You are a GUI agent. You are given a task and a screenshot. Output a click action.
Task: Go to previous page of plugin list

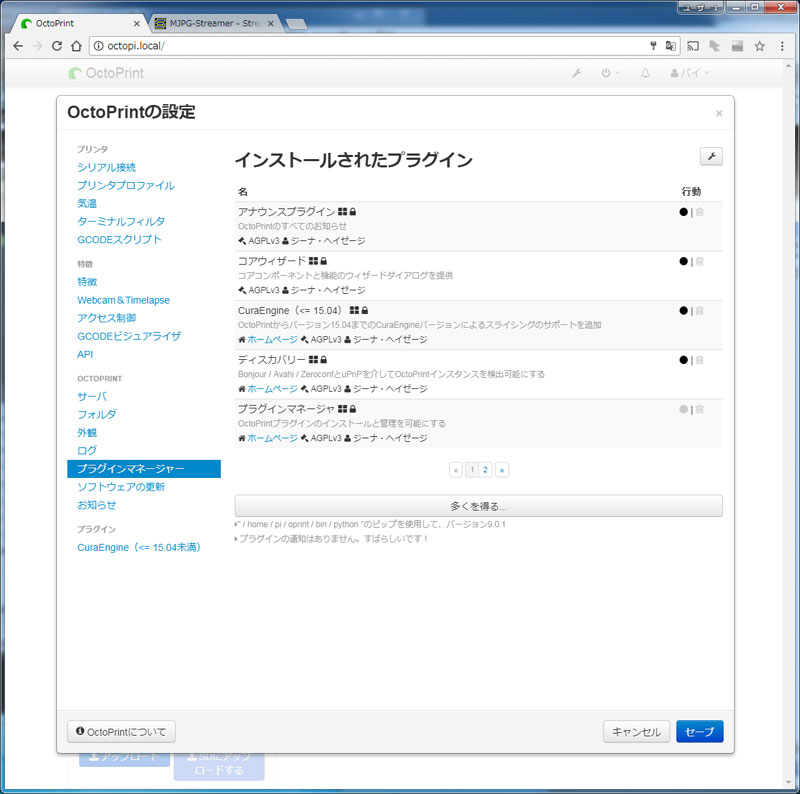[456, 470]
